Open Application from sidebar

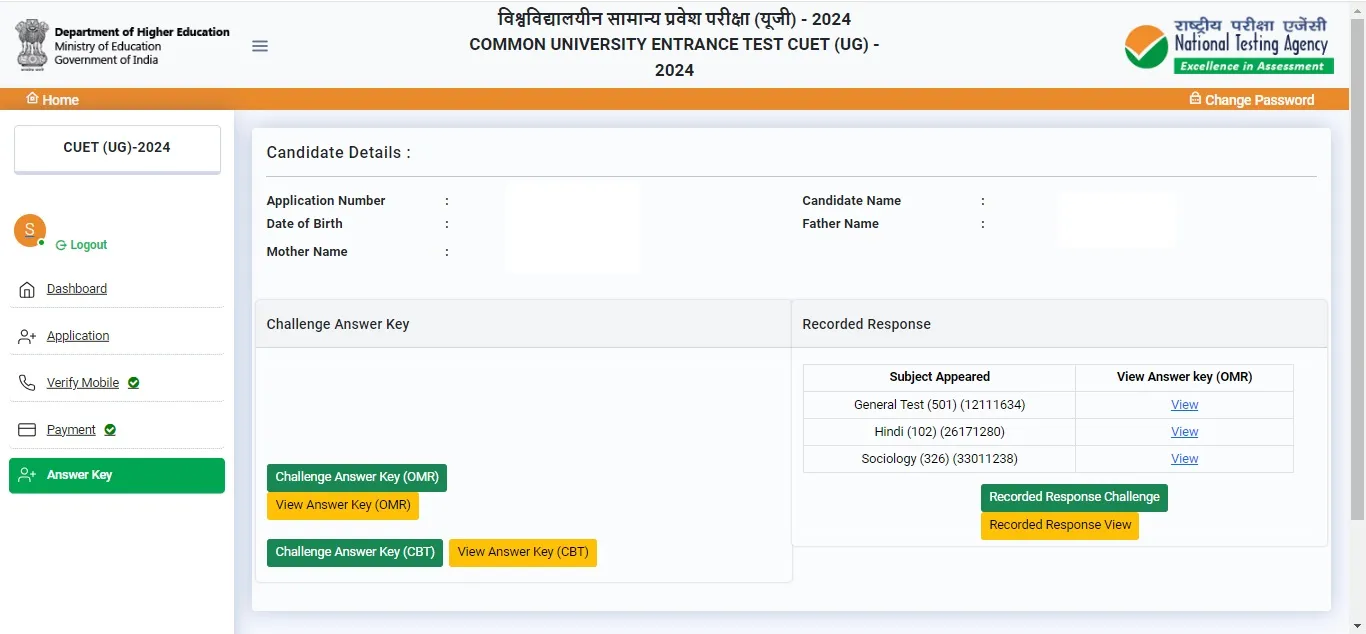coord(78,336)
